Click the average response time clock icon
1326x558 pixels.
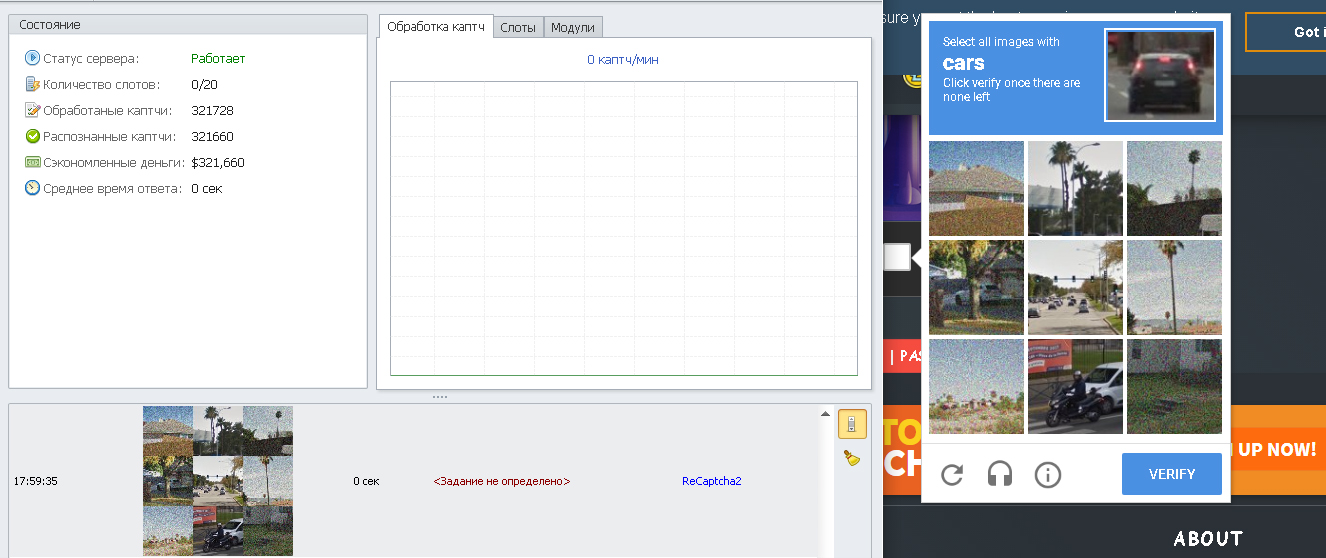click(x=32, y=188)
